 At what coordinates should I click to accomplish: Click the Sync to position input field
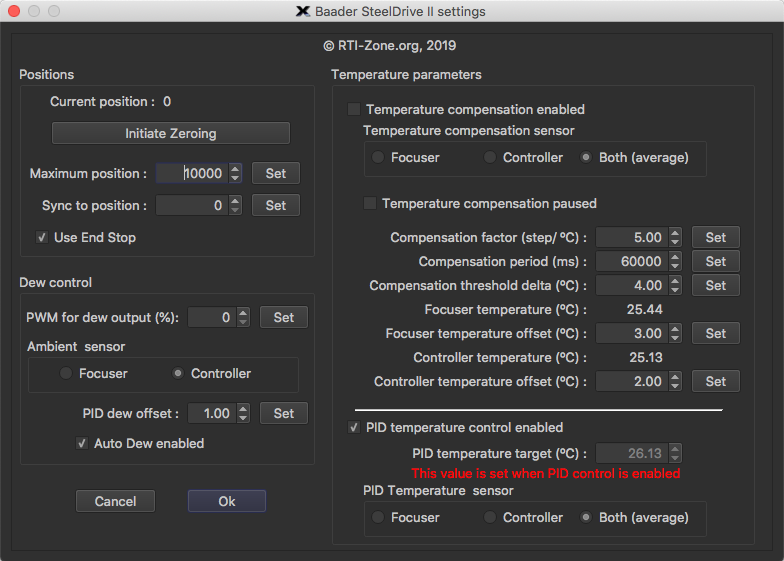(192, 206)
